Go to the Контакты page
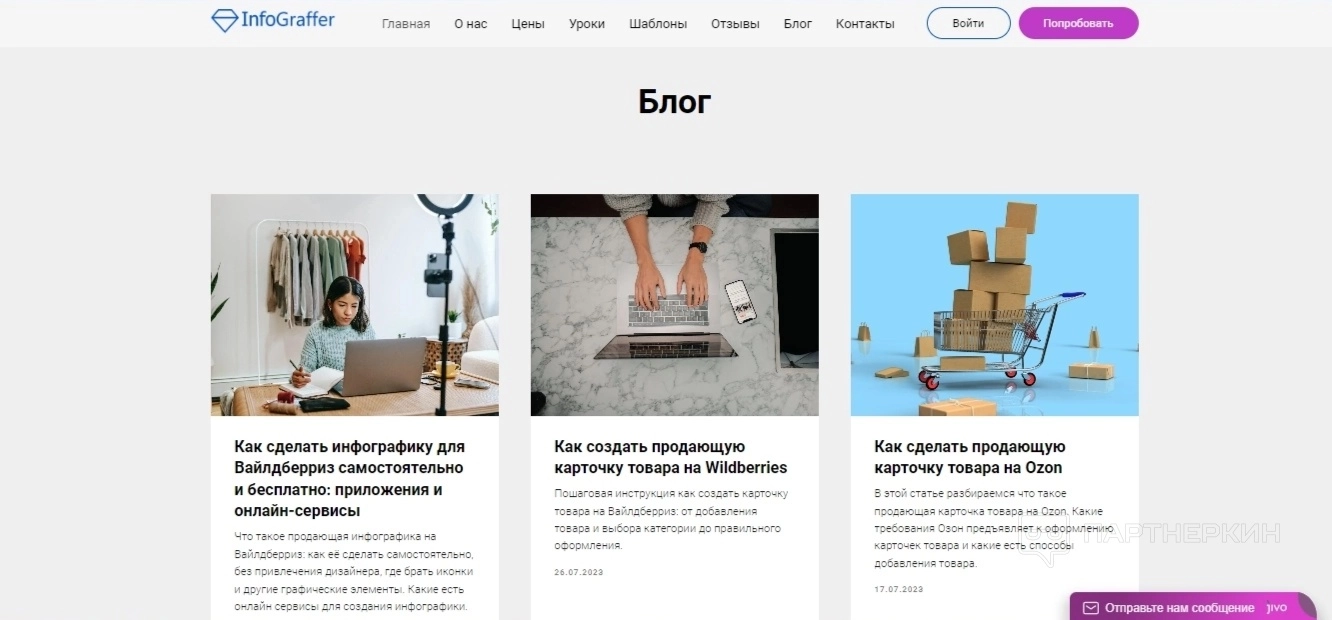This screenshot has height=620, width=1332. pyautogui.click(x=865, y=24)
